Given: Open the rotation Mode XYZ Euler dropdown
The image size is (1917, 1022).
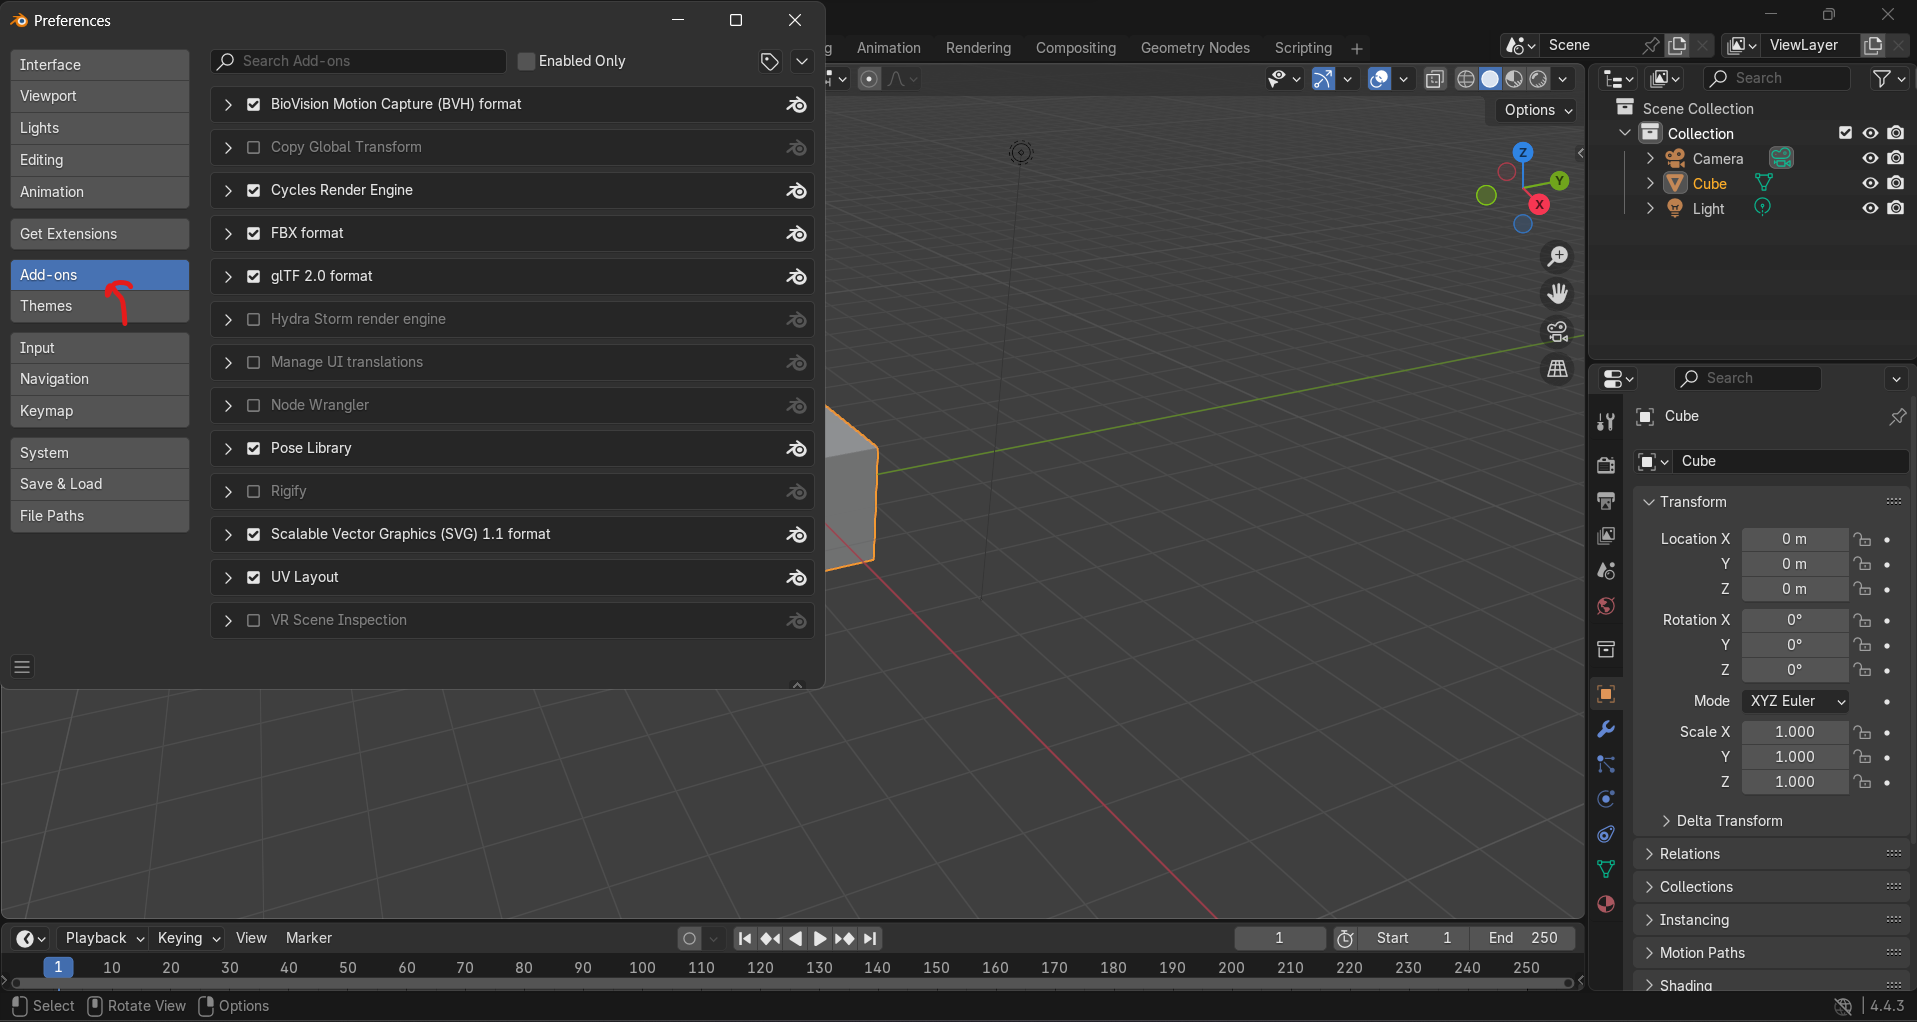Looking at the screenshot, I should coord(1795,701).
